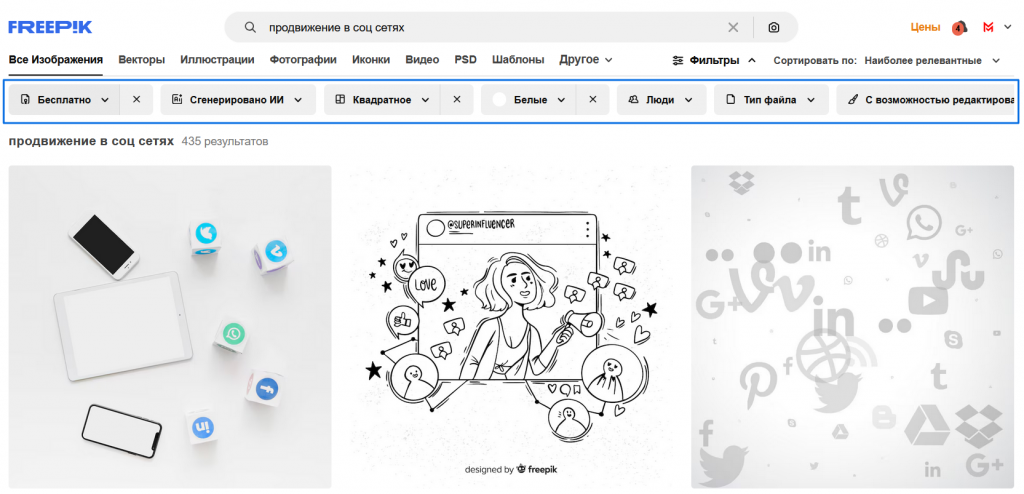
Task: Open the Люди filter dropdown
Action: [x=661, y=100]
